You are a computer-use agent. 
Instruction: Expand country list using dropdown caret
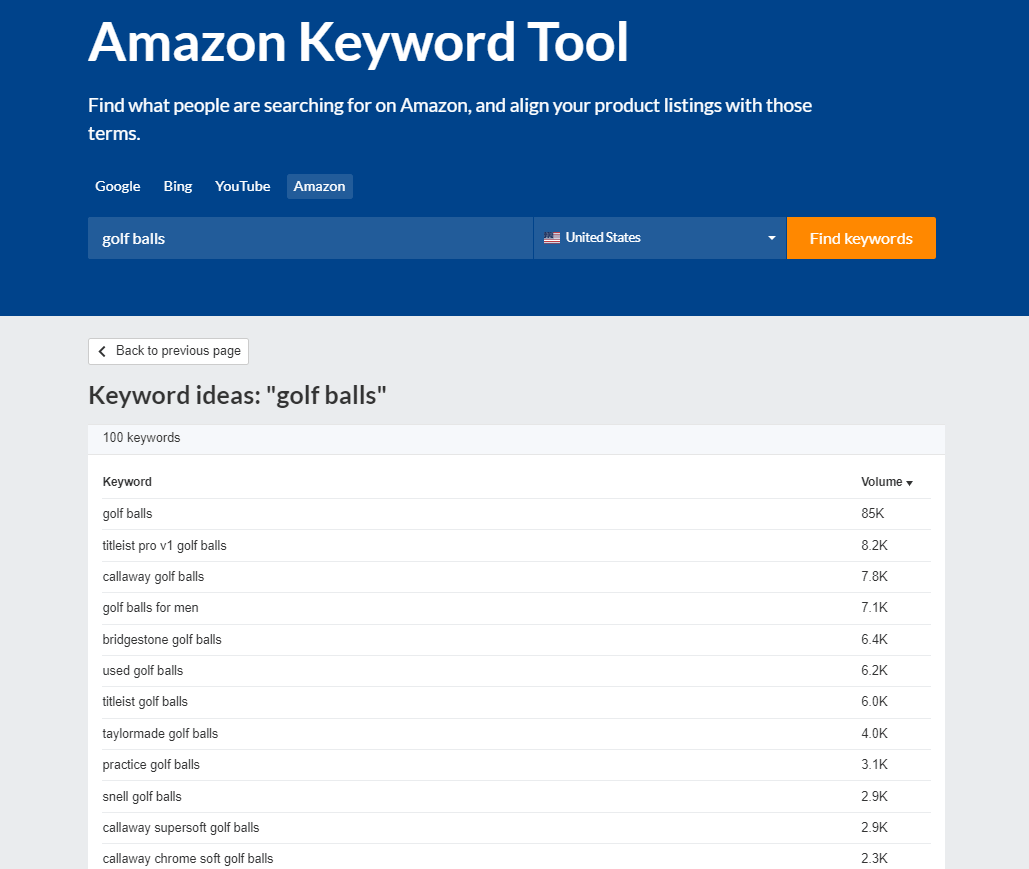pyautogui.click(x=772, y=238)
